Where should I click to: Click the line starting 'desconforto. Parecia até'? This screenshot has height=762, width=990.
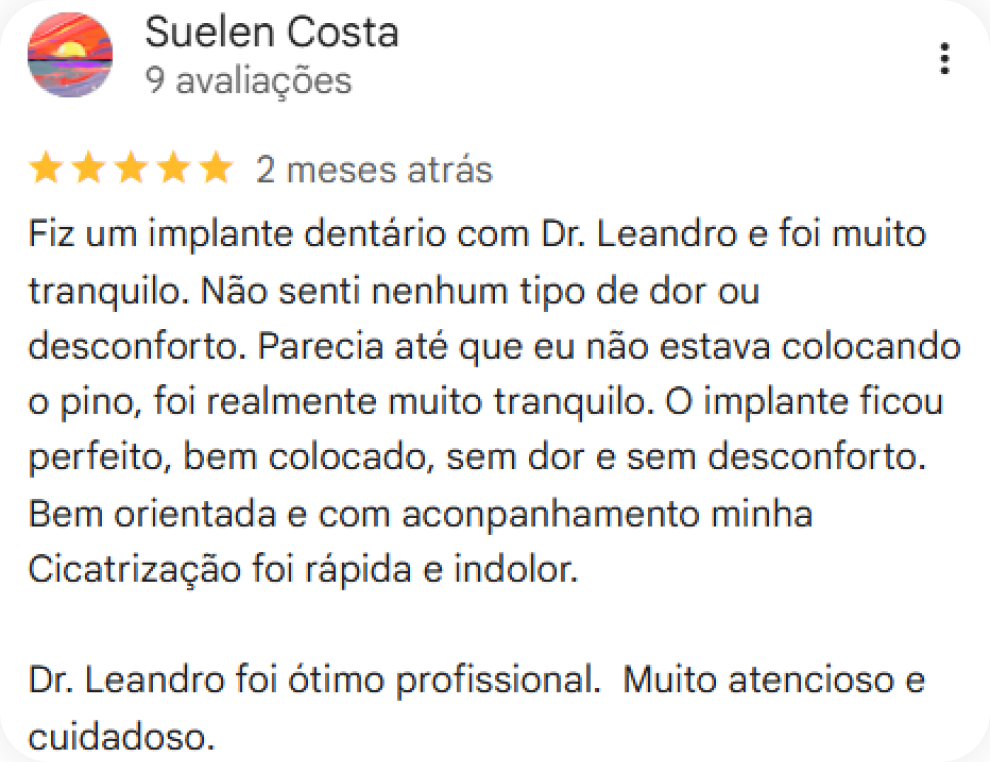point(494,347)
